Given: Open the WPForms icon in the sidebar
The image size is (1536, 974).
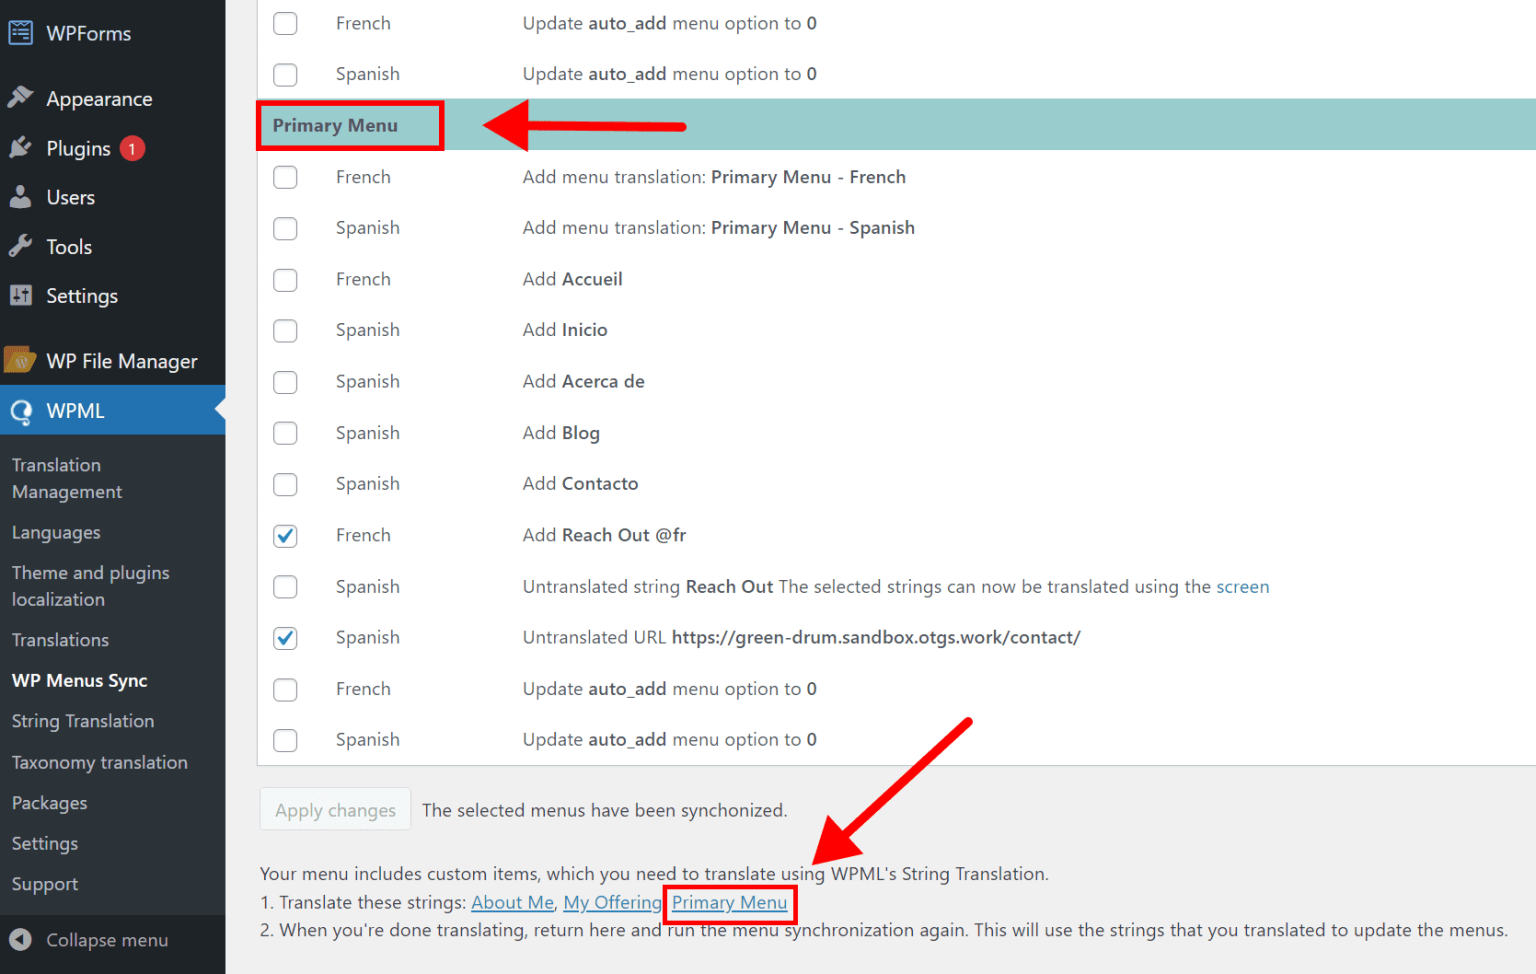Looking at the screenshot, I should 20,32.
